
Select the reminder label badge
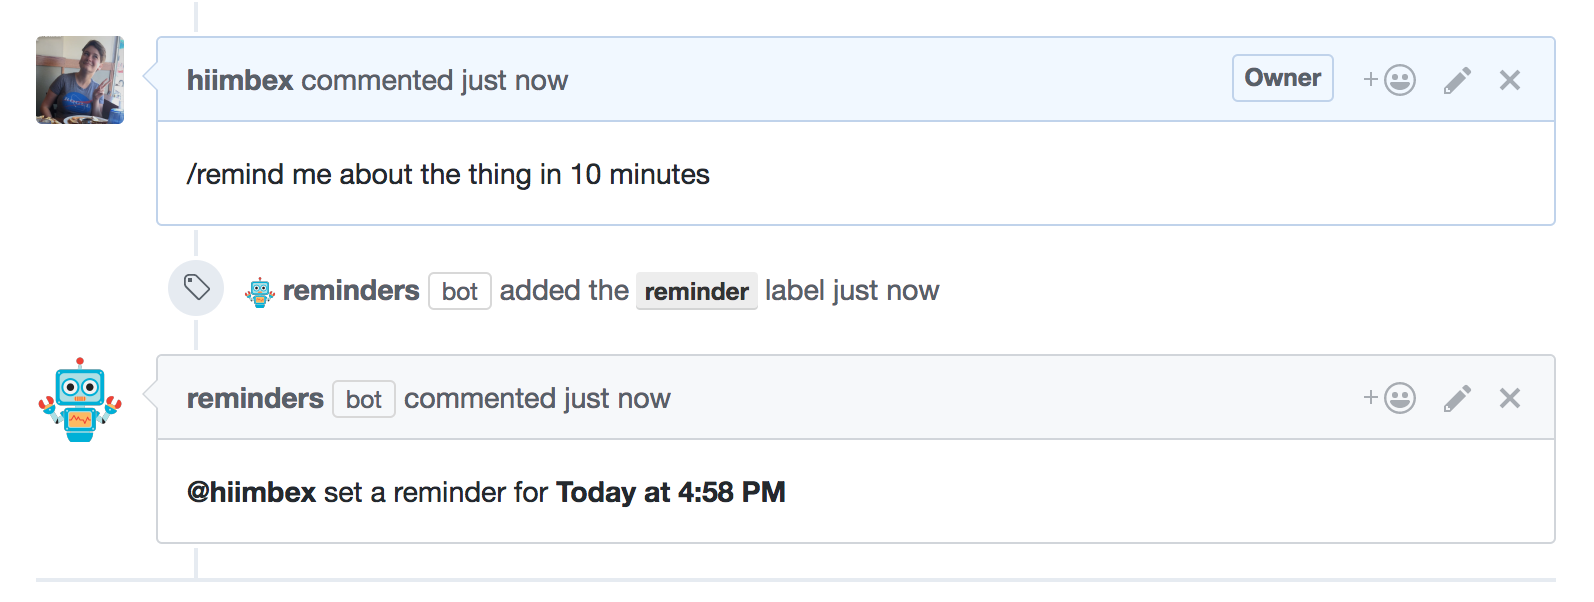[x=696, y=291]
